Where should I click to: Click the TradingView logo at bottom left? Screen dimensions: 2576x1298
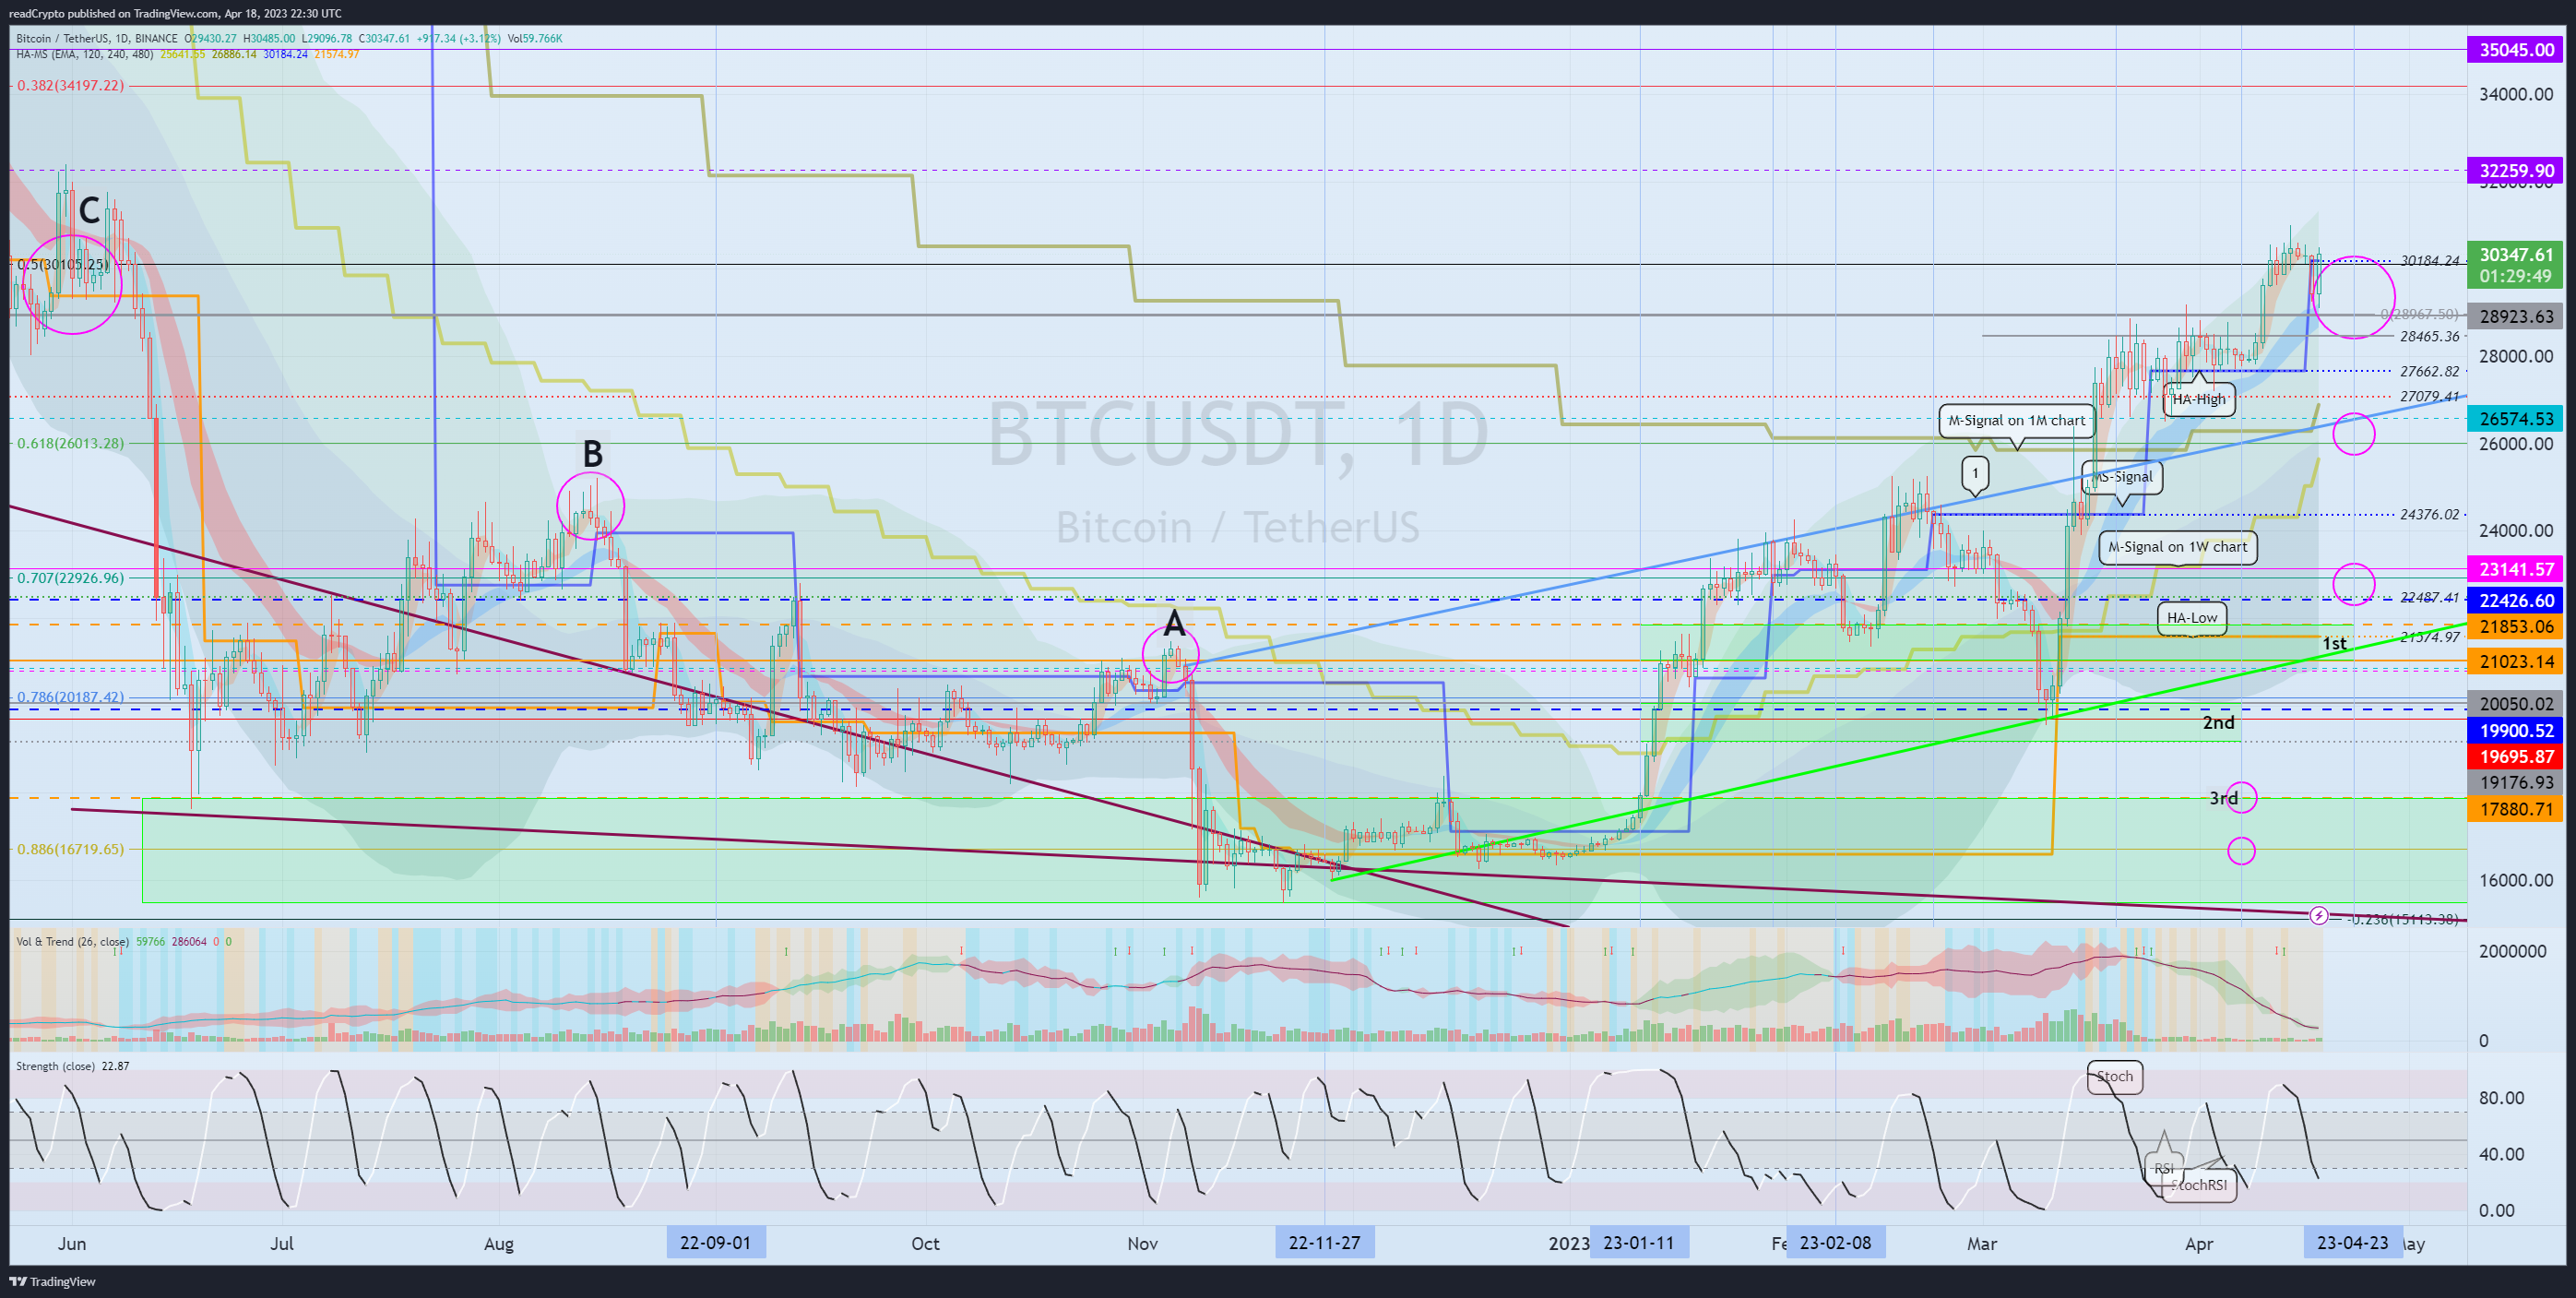click(52, 1281)
